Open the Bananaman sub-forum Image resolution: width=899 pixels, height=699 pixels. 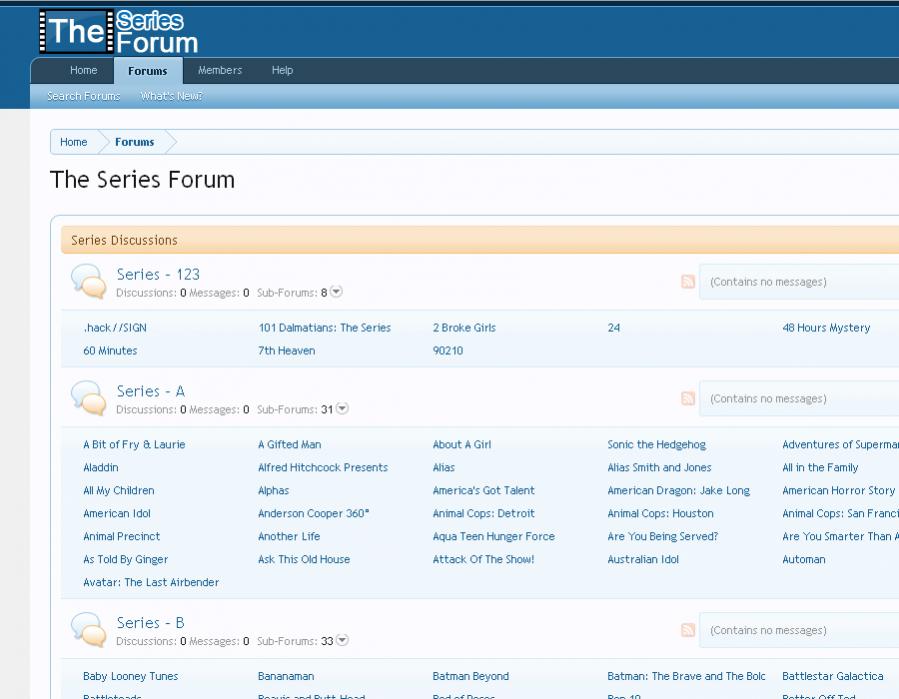(286, 676)
